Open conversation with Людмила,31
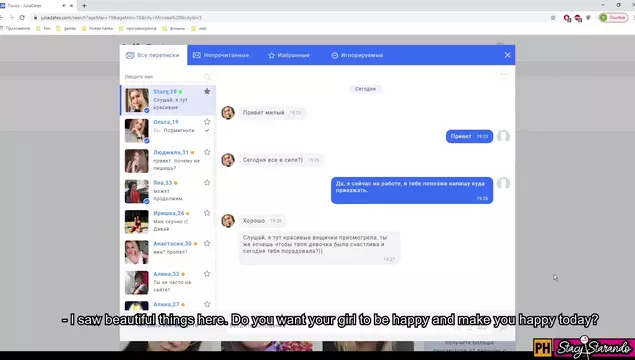The image size is (635, 360). click(168, 161)
